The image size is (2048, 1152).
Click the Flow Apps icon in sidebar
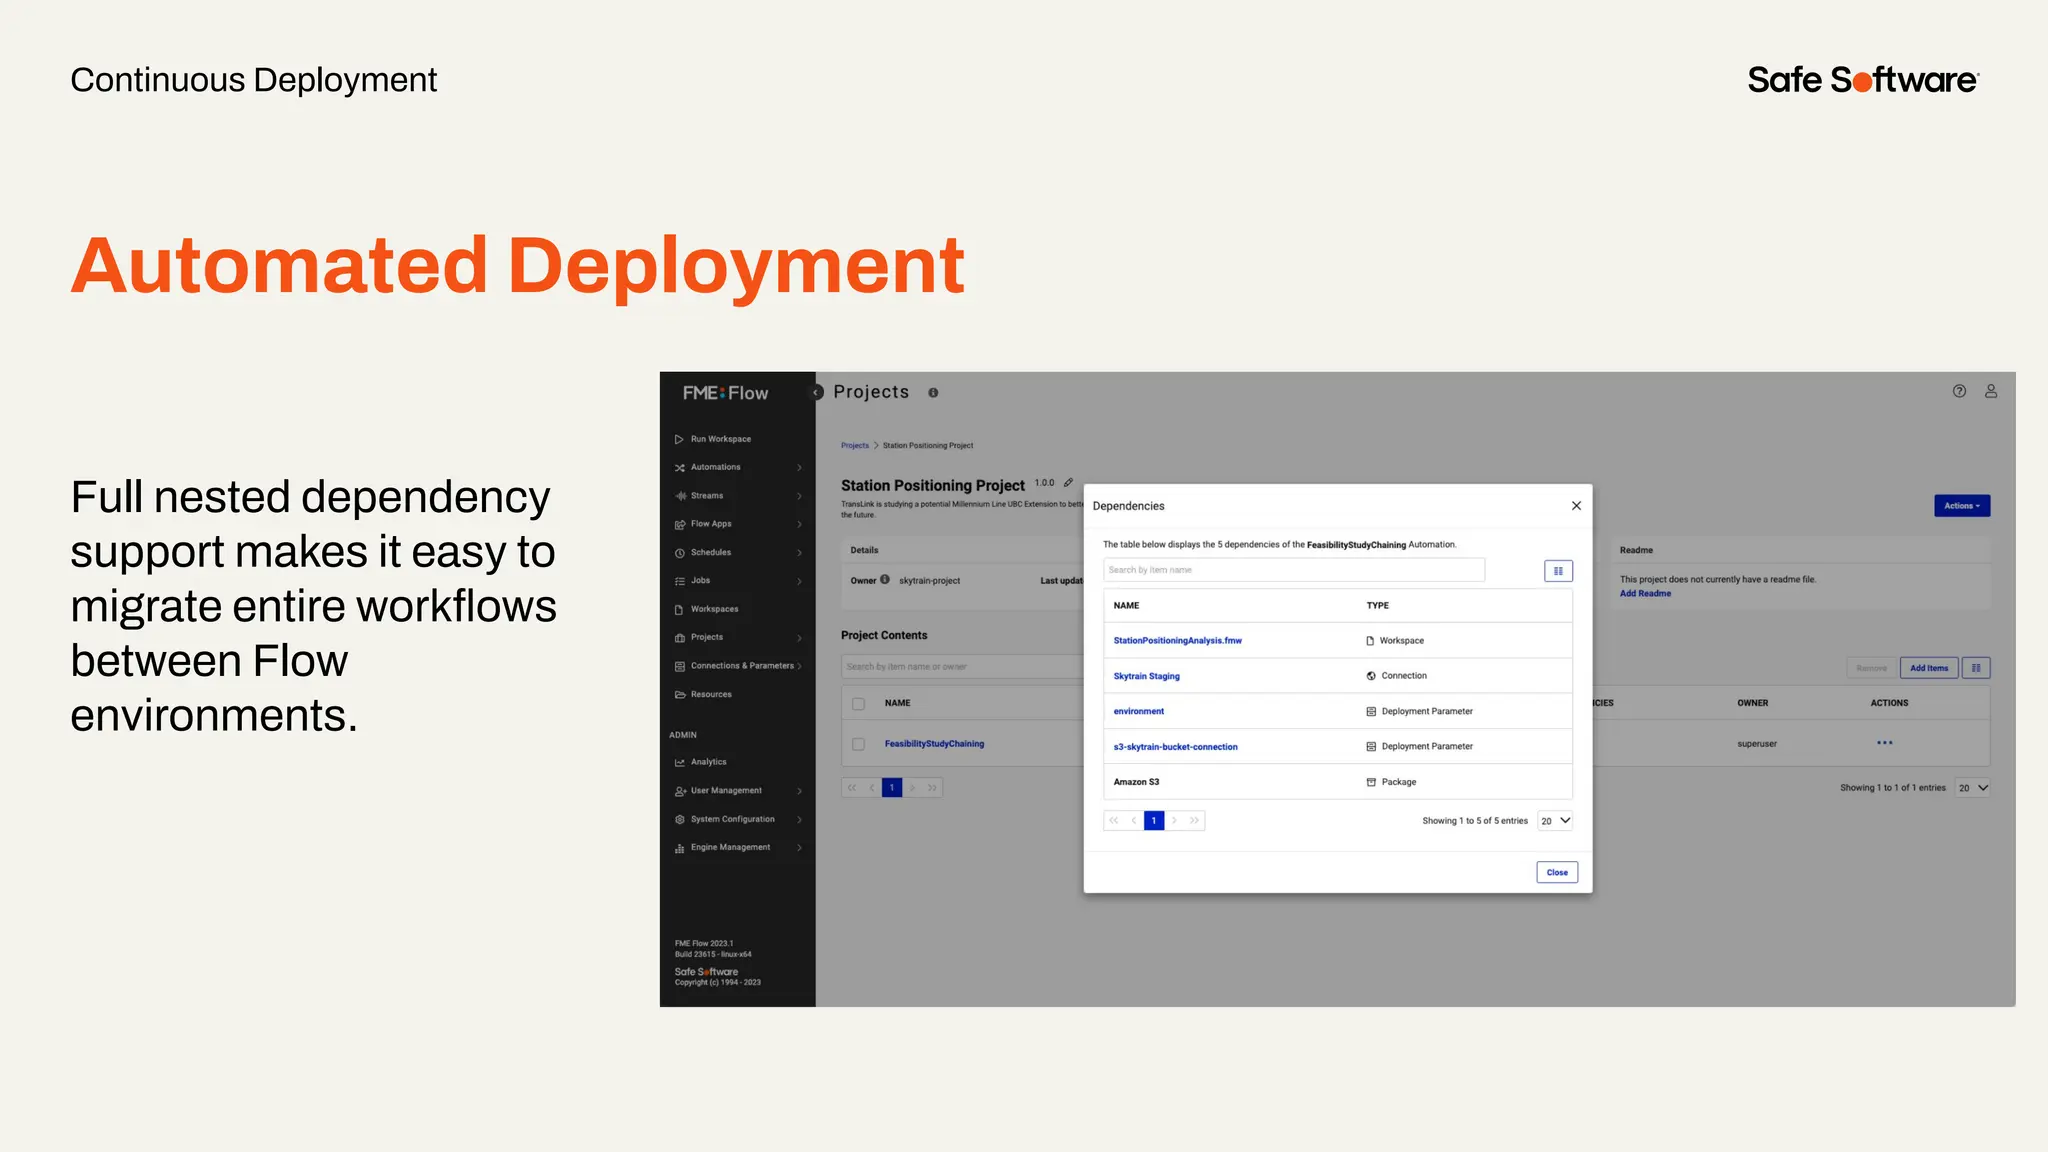tap(679, 524)
